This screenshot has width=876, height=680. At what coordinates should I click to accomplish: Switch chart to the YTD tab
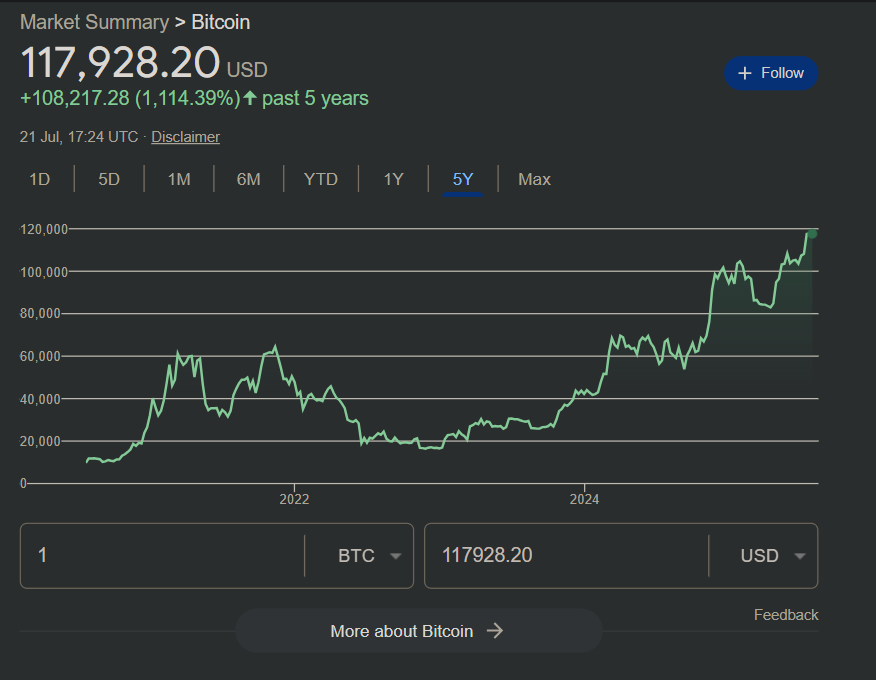321,179
